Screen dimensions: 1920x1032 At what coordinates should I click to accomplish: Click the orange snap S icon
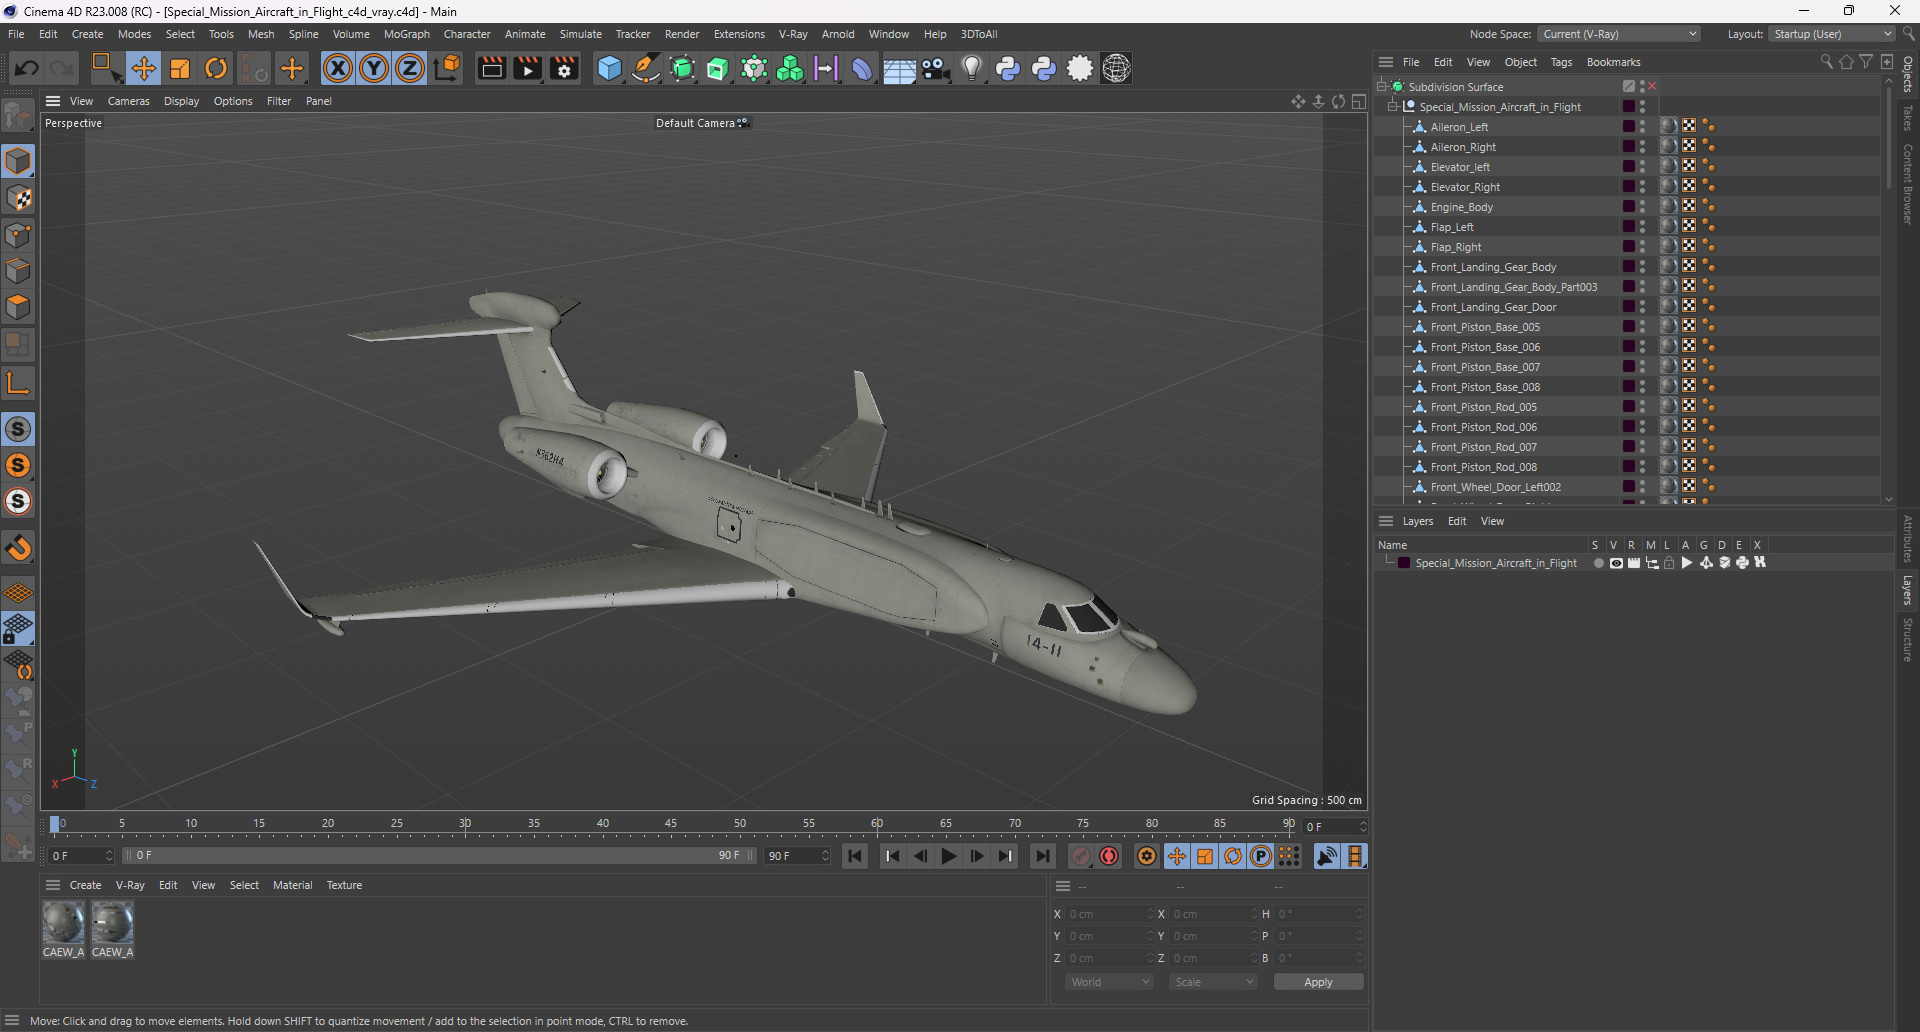(x=18, y=465)
